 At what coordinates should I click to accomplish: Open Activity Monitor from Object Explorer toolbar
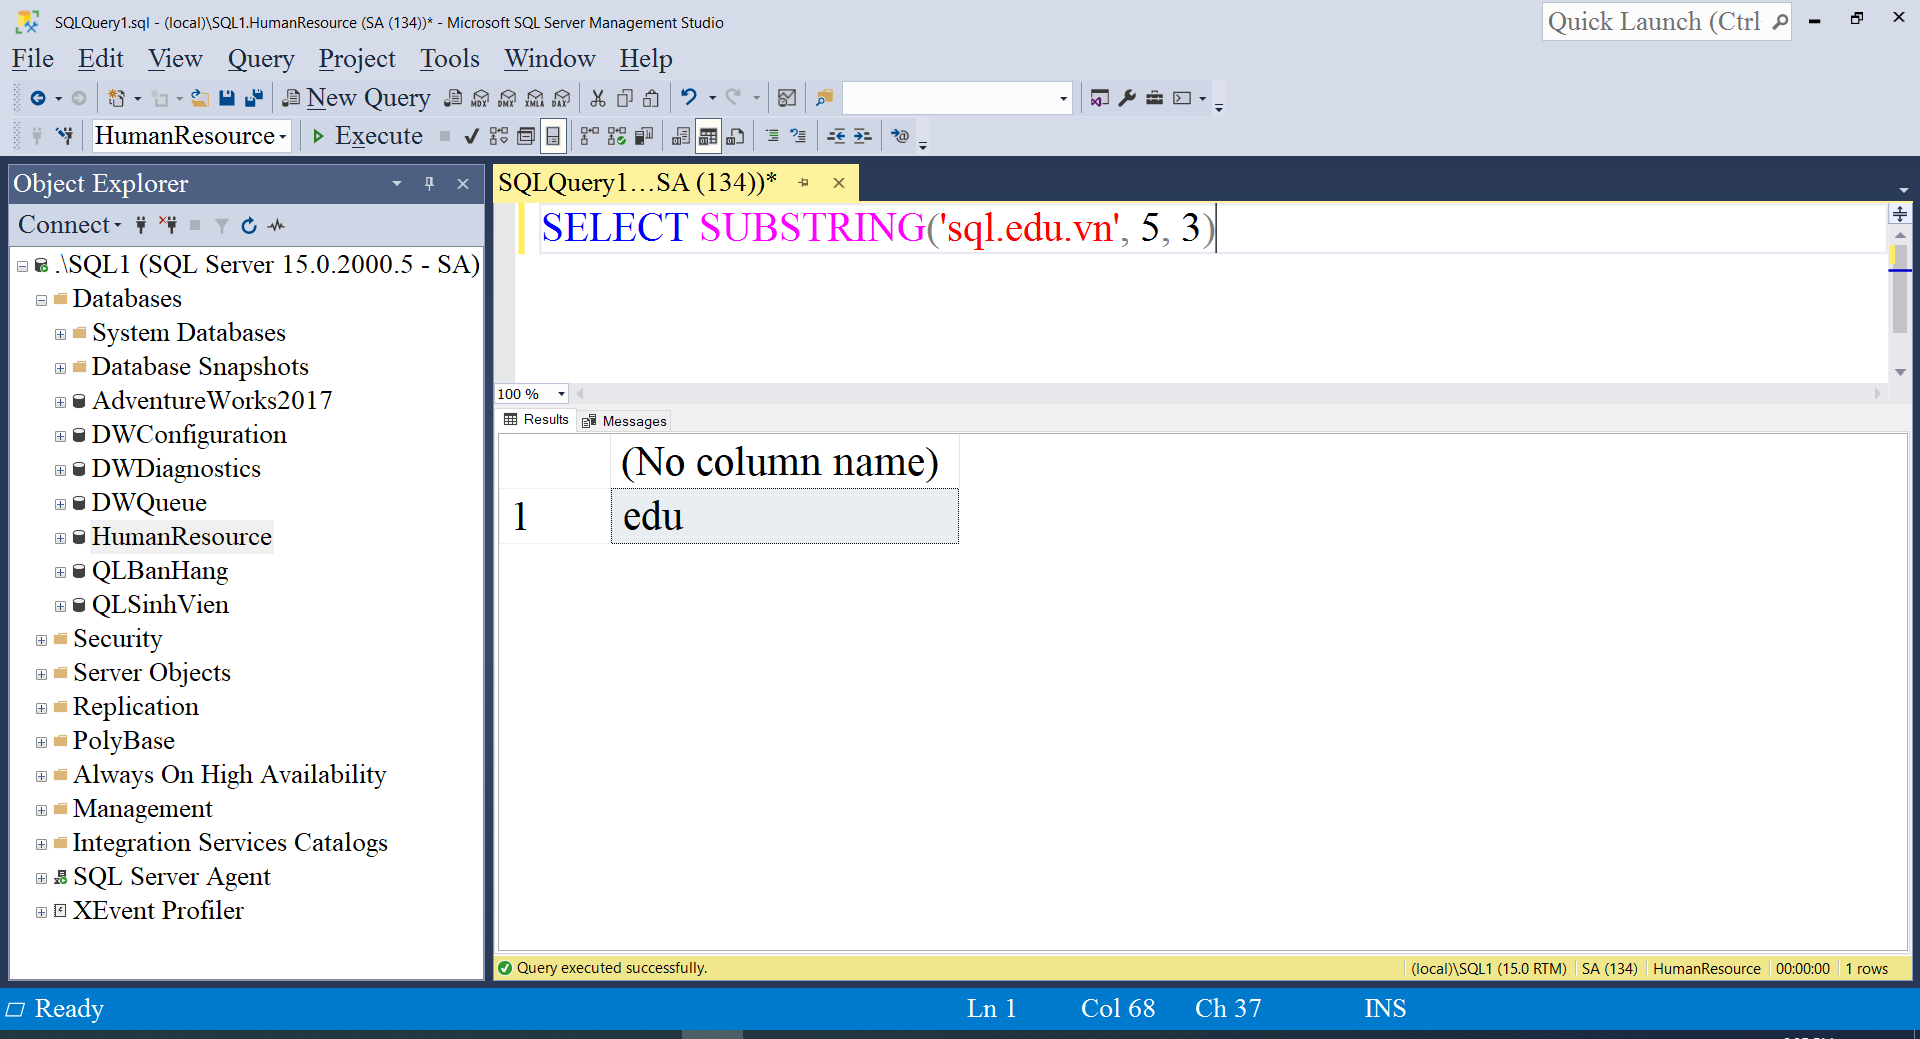[x=277, y=226]
